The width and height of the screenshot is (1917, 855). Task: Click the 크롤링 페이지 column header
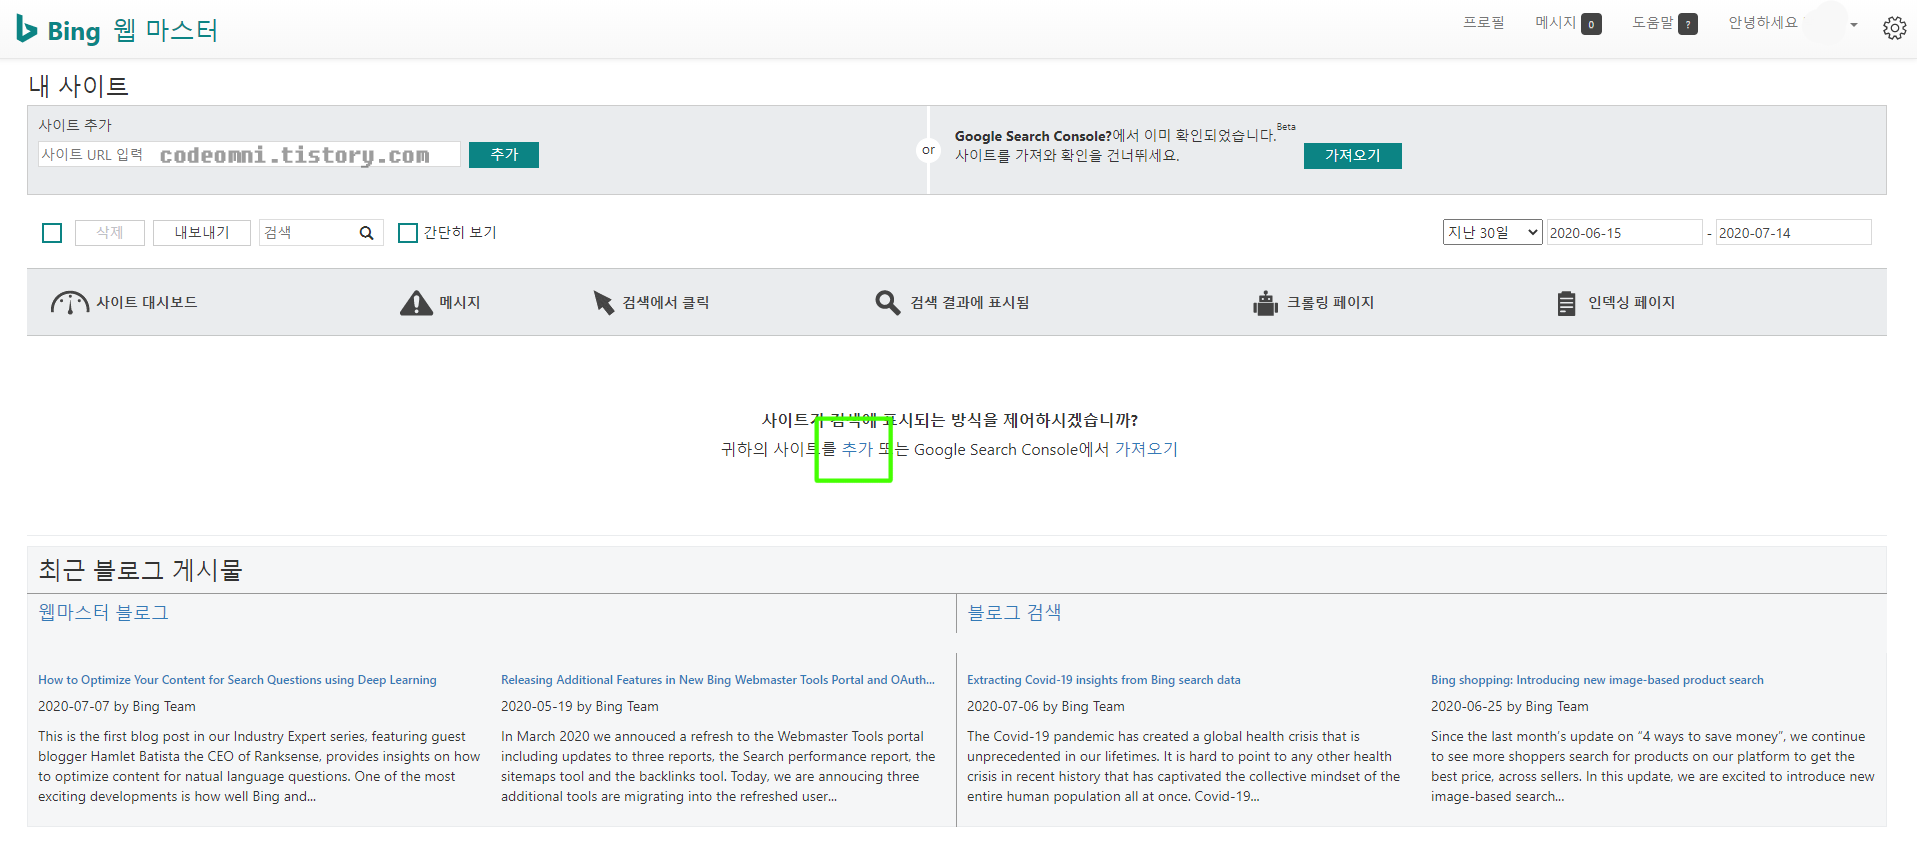tap(1330, 302)
